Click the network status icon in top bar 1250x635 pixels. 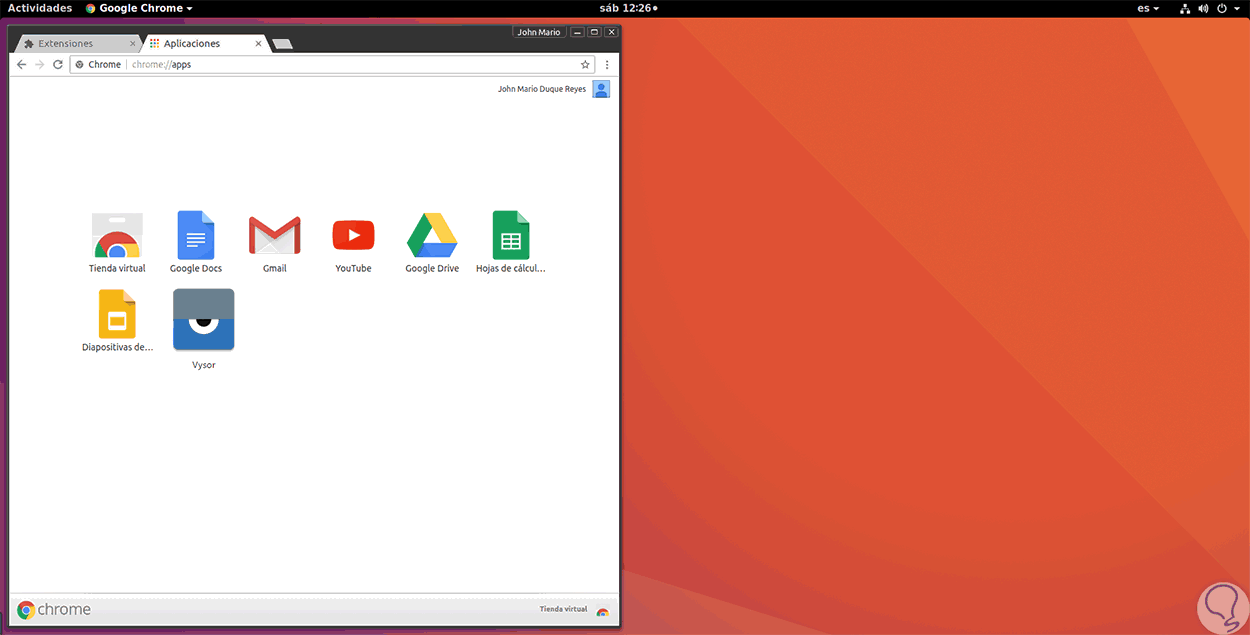coord(1185,8)
